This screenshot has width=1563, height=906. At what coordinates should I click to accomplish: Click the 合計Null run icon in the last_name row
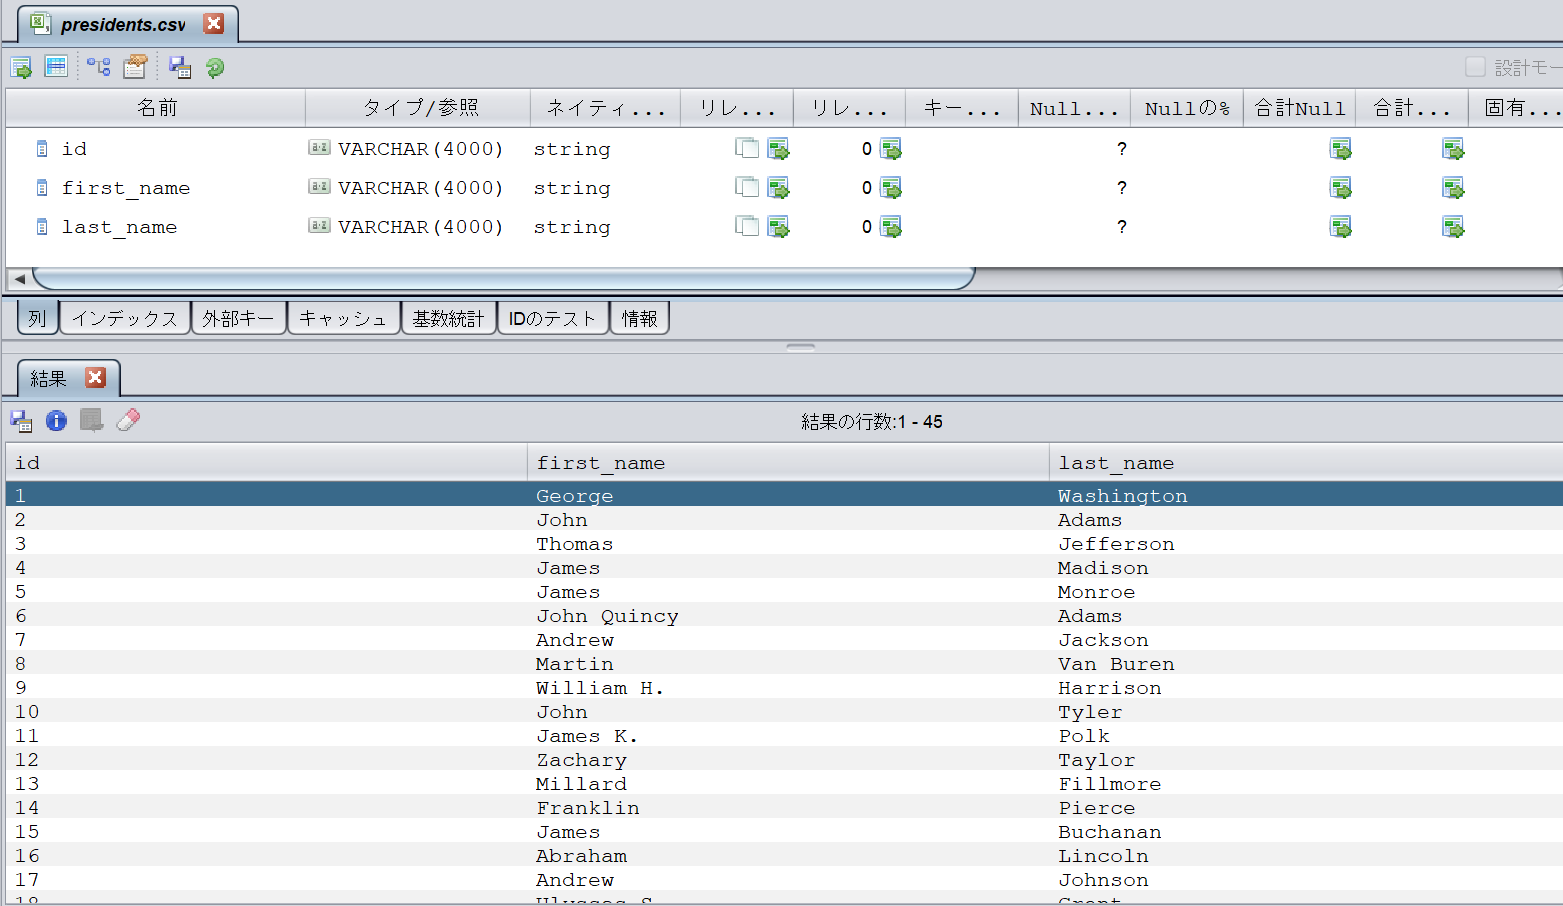point(1341,226)
